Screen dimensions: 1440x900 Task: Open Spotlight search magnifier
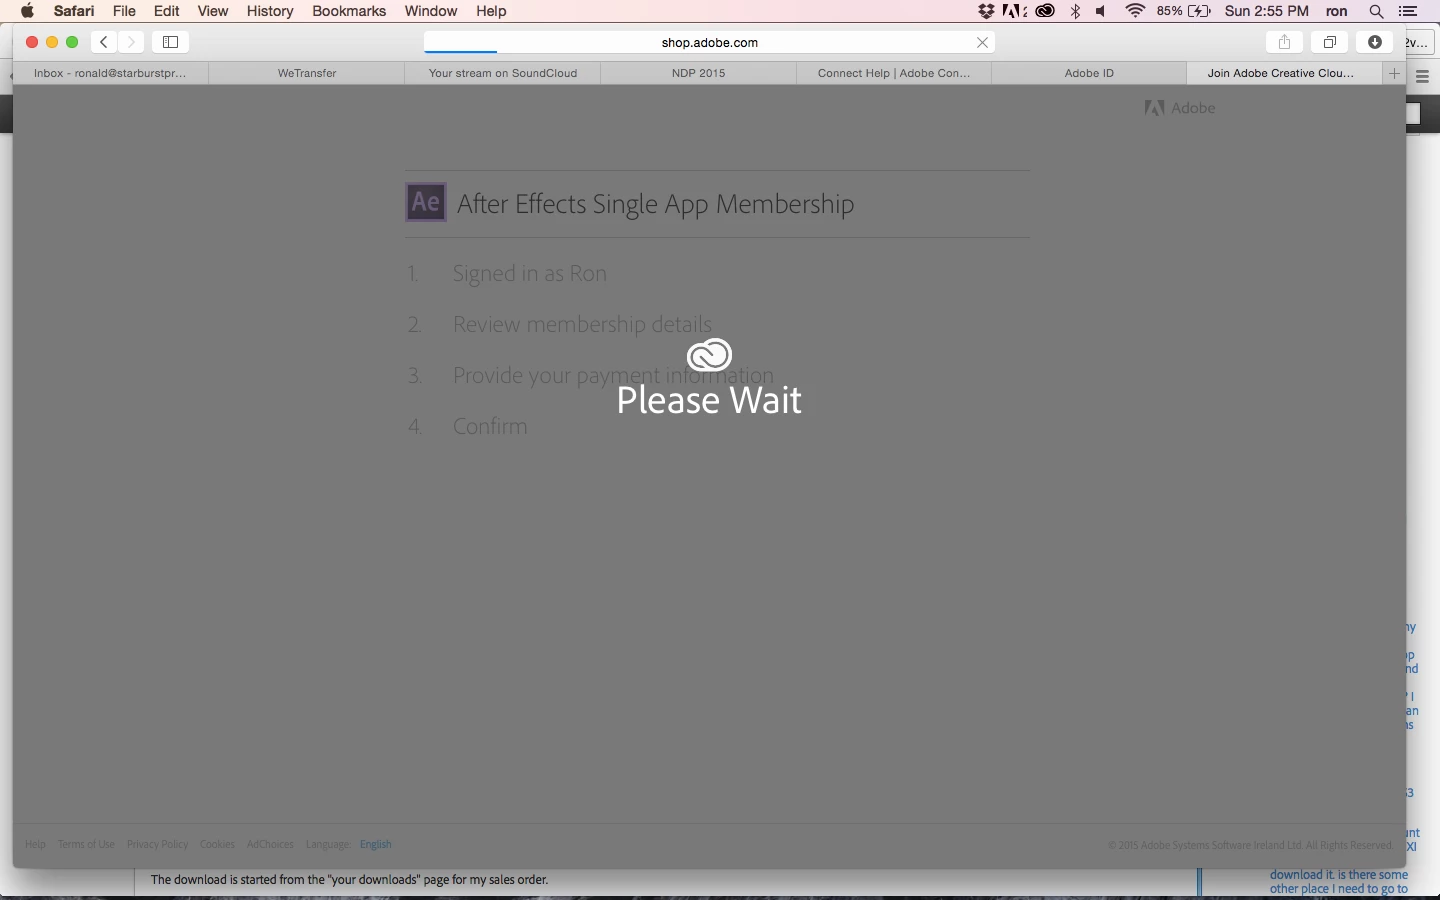1377,11
